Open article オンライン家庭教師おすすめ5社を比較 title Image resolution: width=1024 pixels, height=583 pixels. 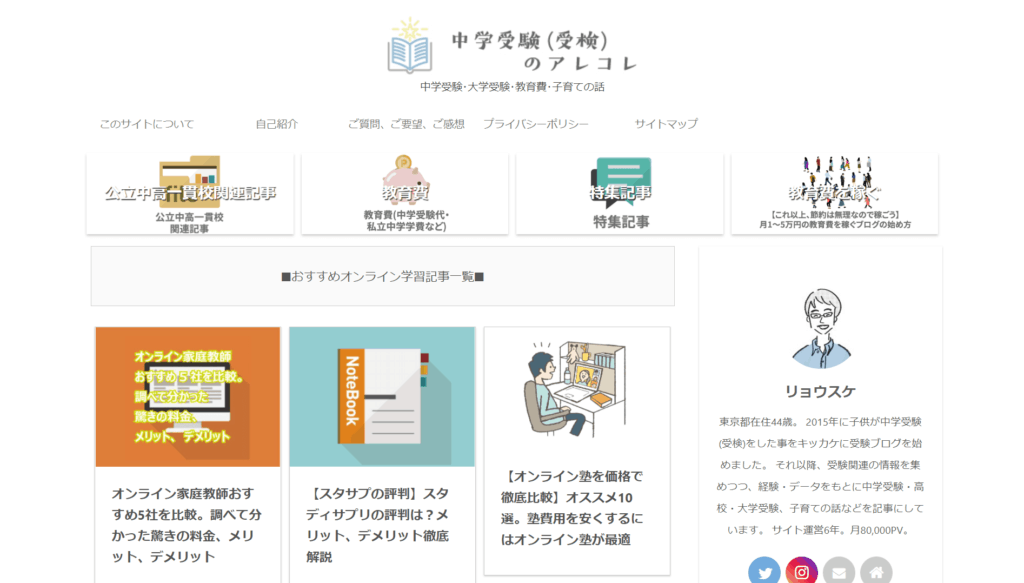[x=187, y=525]
